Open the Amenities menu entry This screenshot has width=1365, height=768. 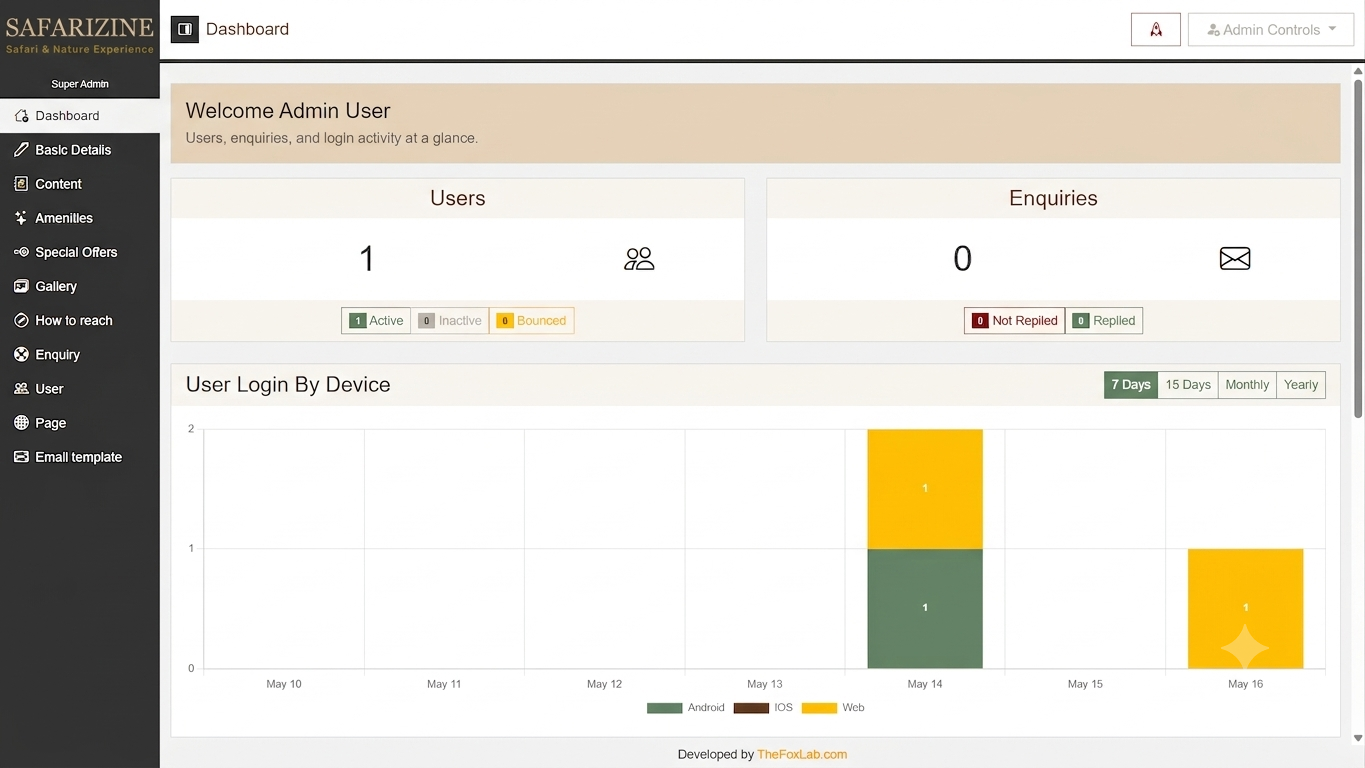click(x=80, y=218)
